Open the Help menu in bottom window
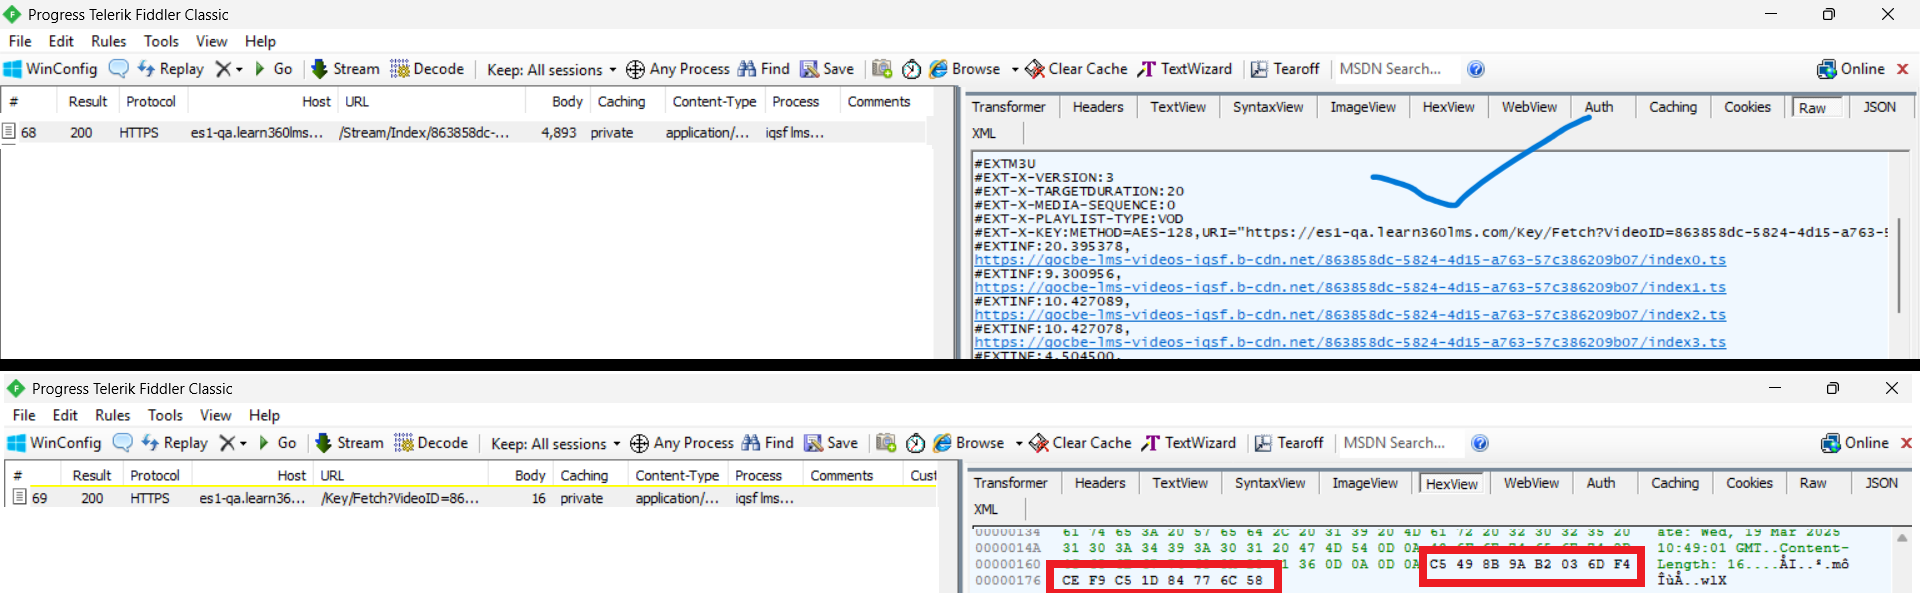Screen dimensions: 1920x593 pos(264,415)
